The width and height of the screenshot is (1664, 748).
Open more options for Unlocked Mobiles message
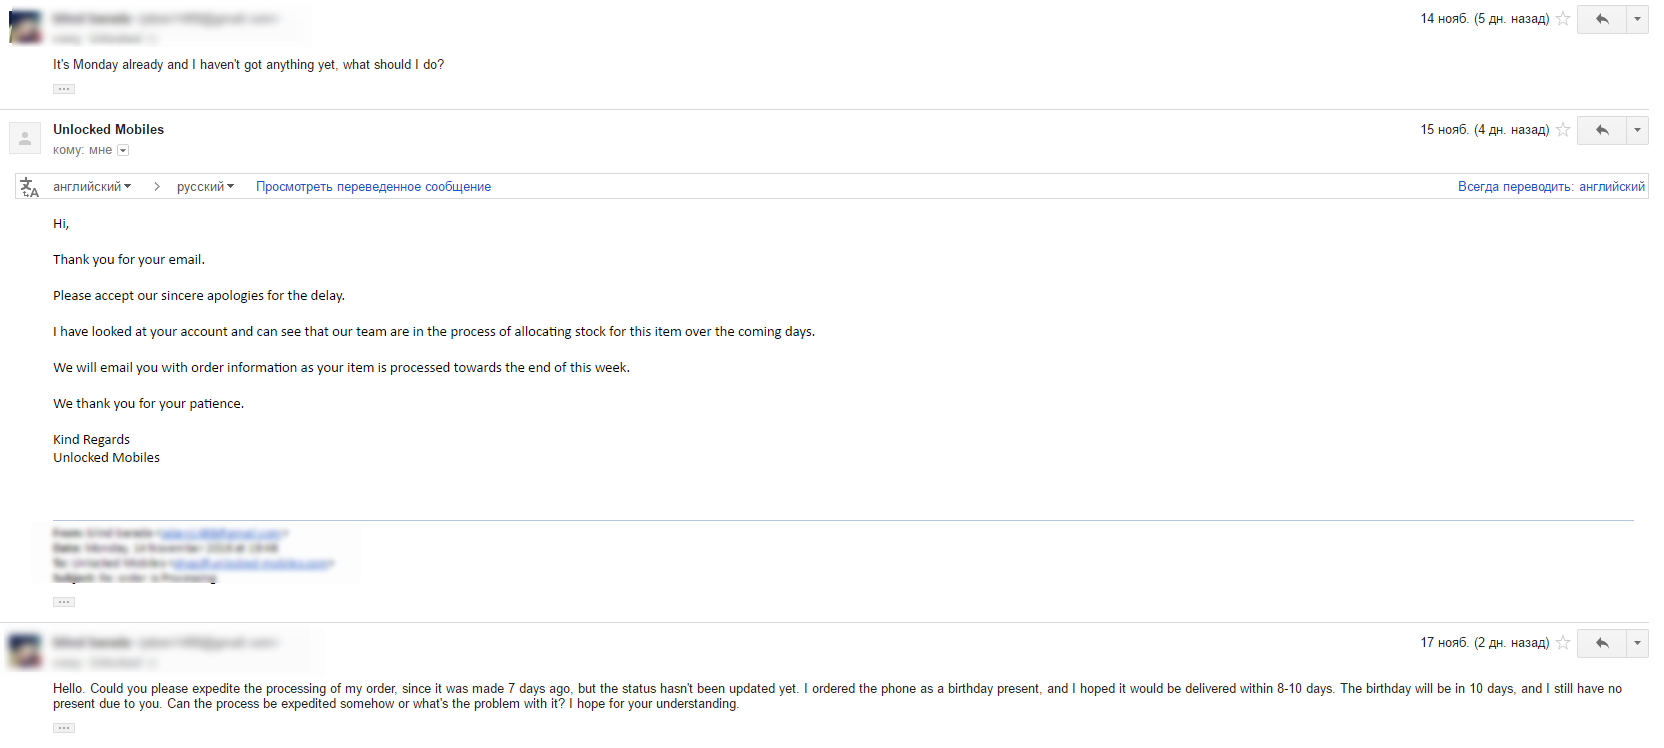tap(1637, 130)
